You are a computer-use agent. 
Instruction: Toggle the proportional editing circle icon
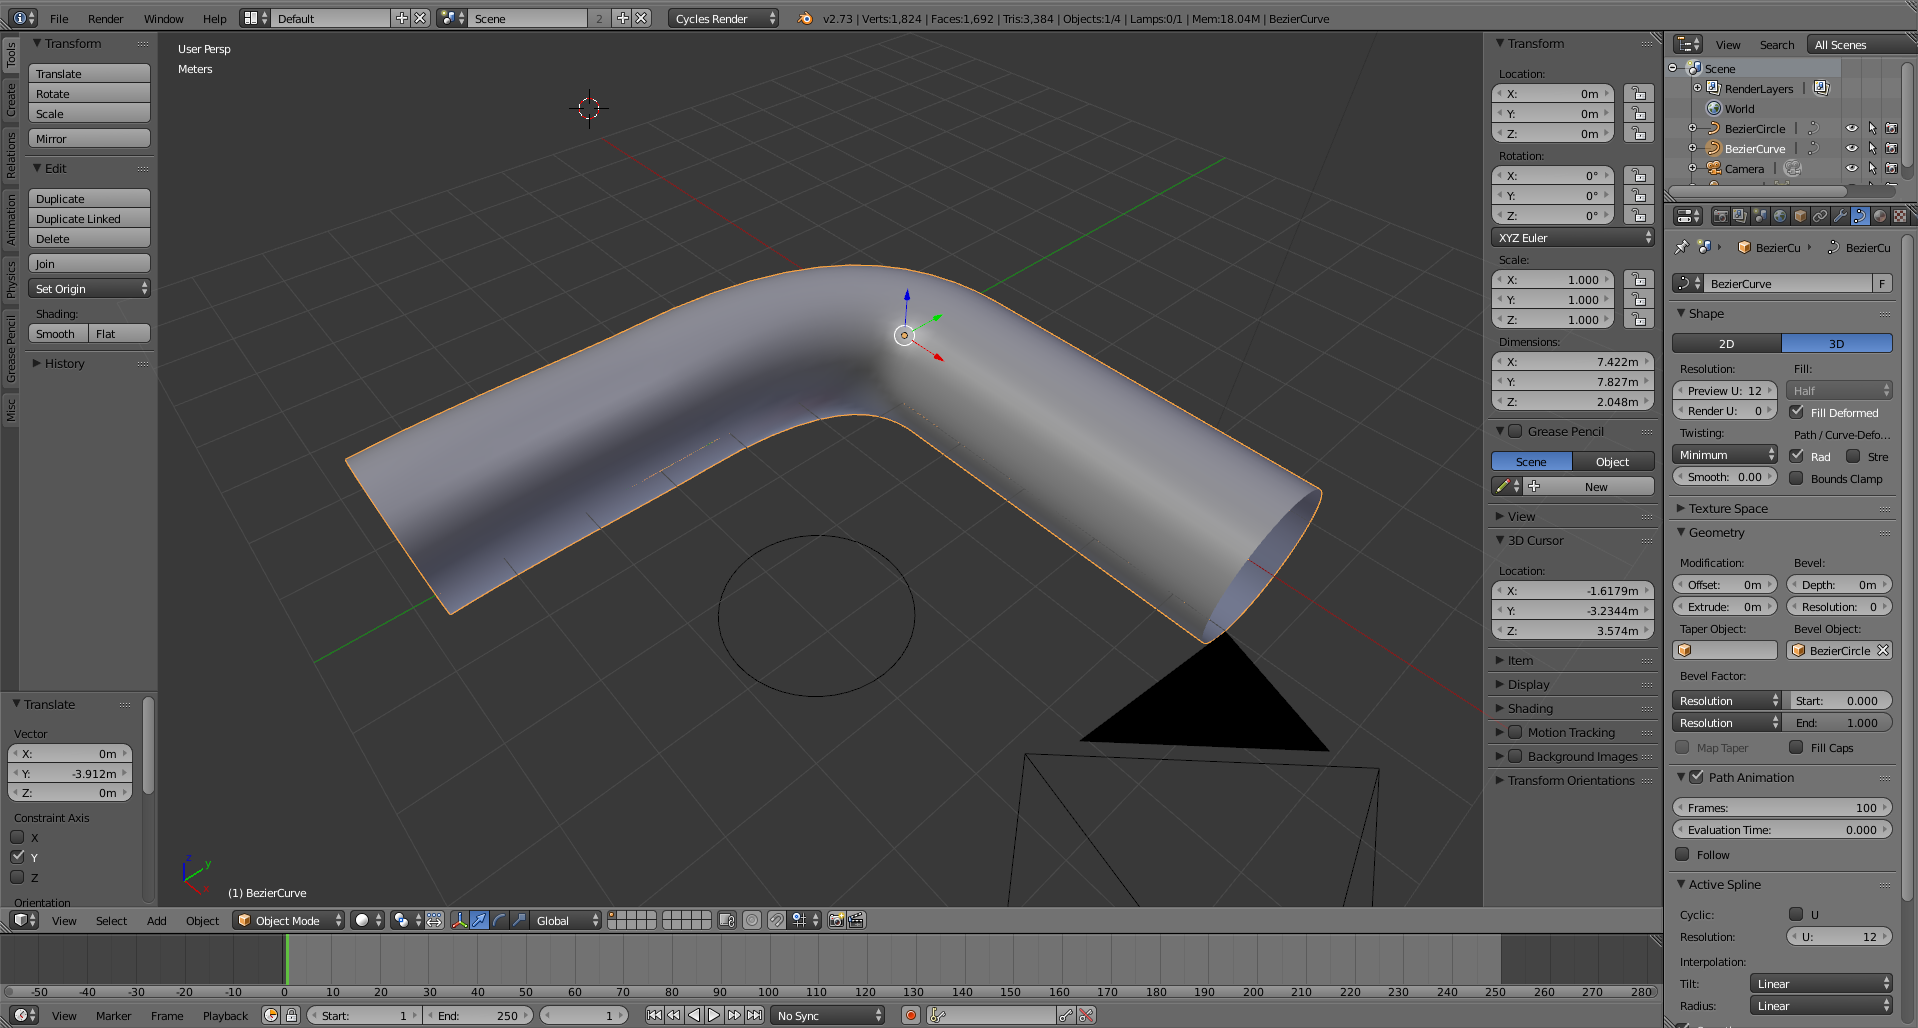752,920
